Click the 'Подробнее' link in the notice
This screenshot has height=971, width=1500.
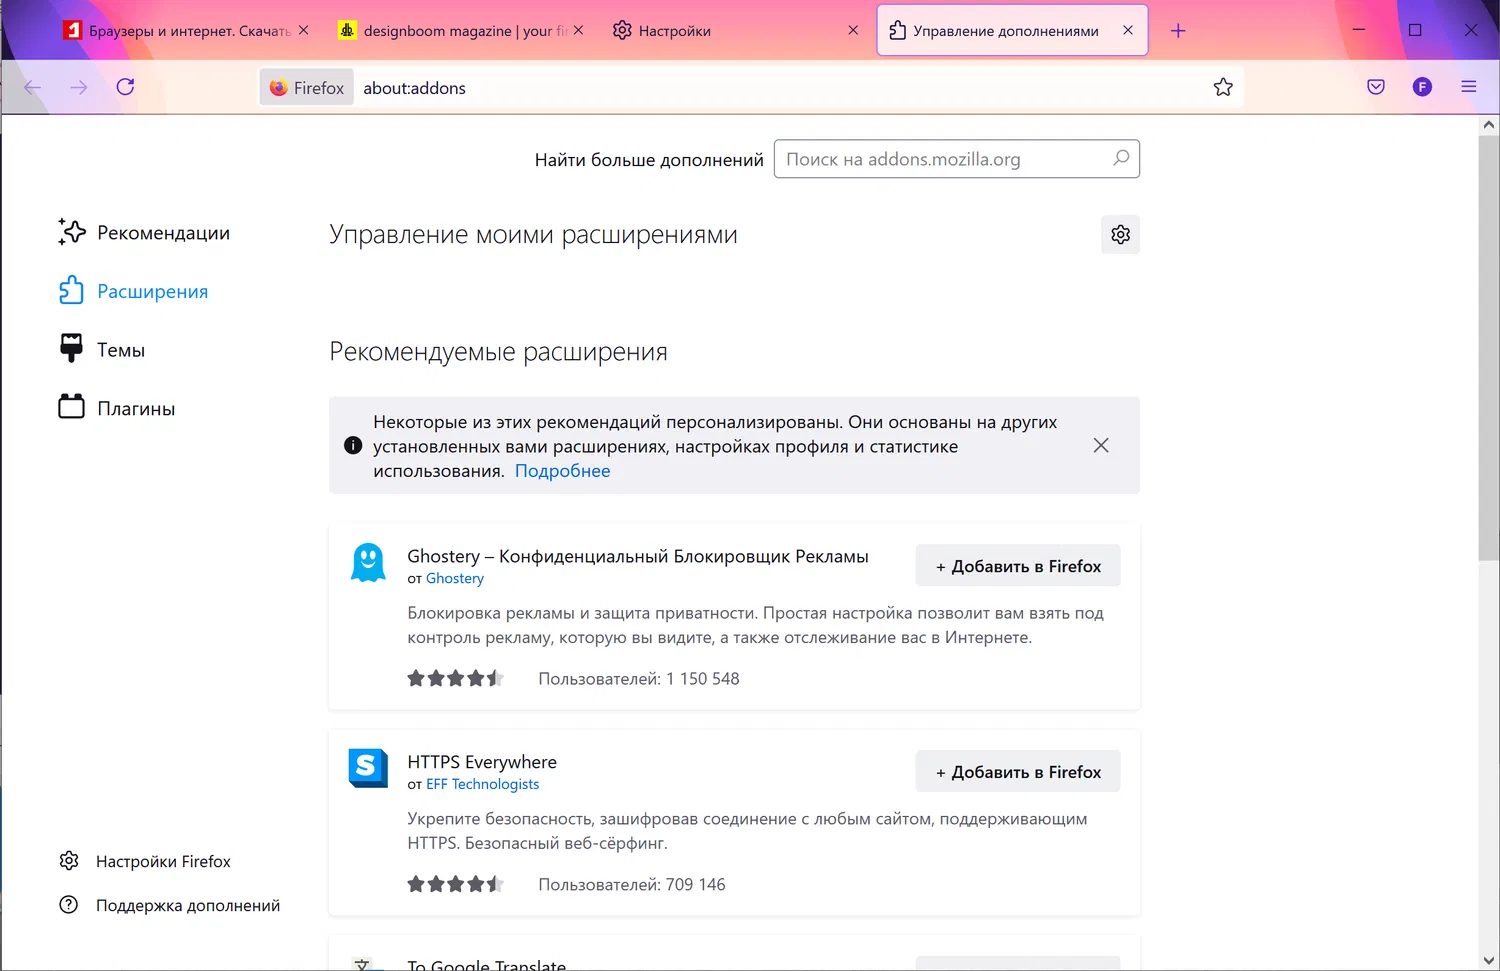562,471
